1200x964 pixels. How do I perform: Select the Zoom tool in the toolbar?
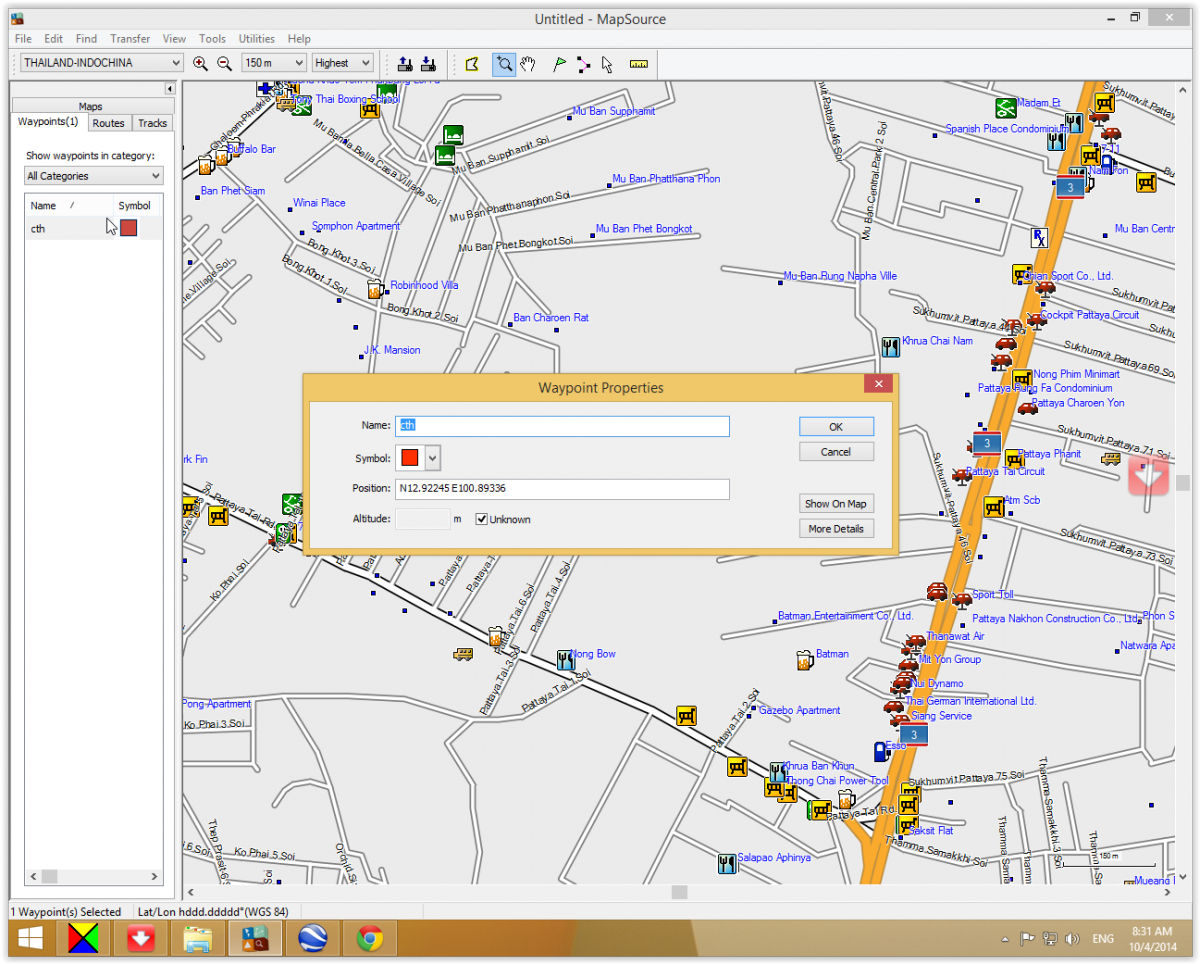504,64
